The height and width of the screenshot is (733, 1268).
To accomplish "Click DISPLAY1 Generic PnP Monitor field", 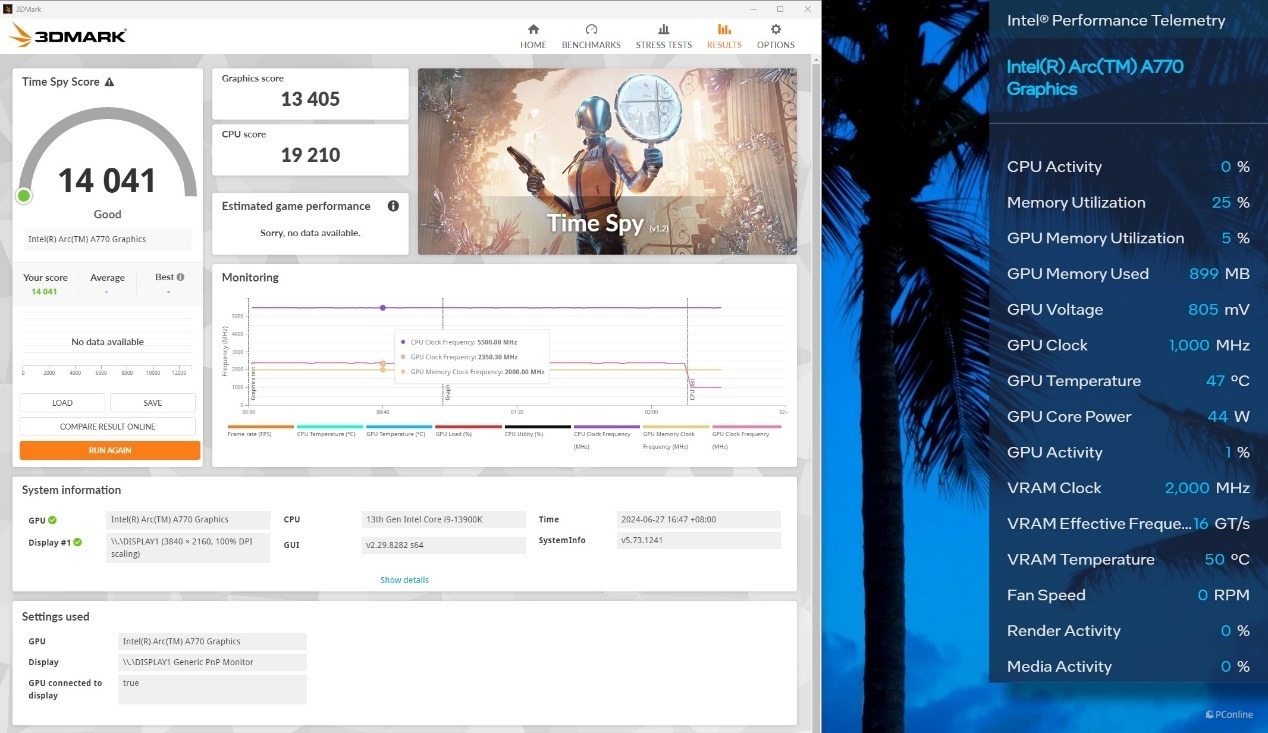I will click(213, 663).
